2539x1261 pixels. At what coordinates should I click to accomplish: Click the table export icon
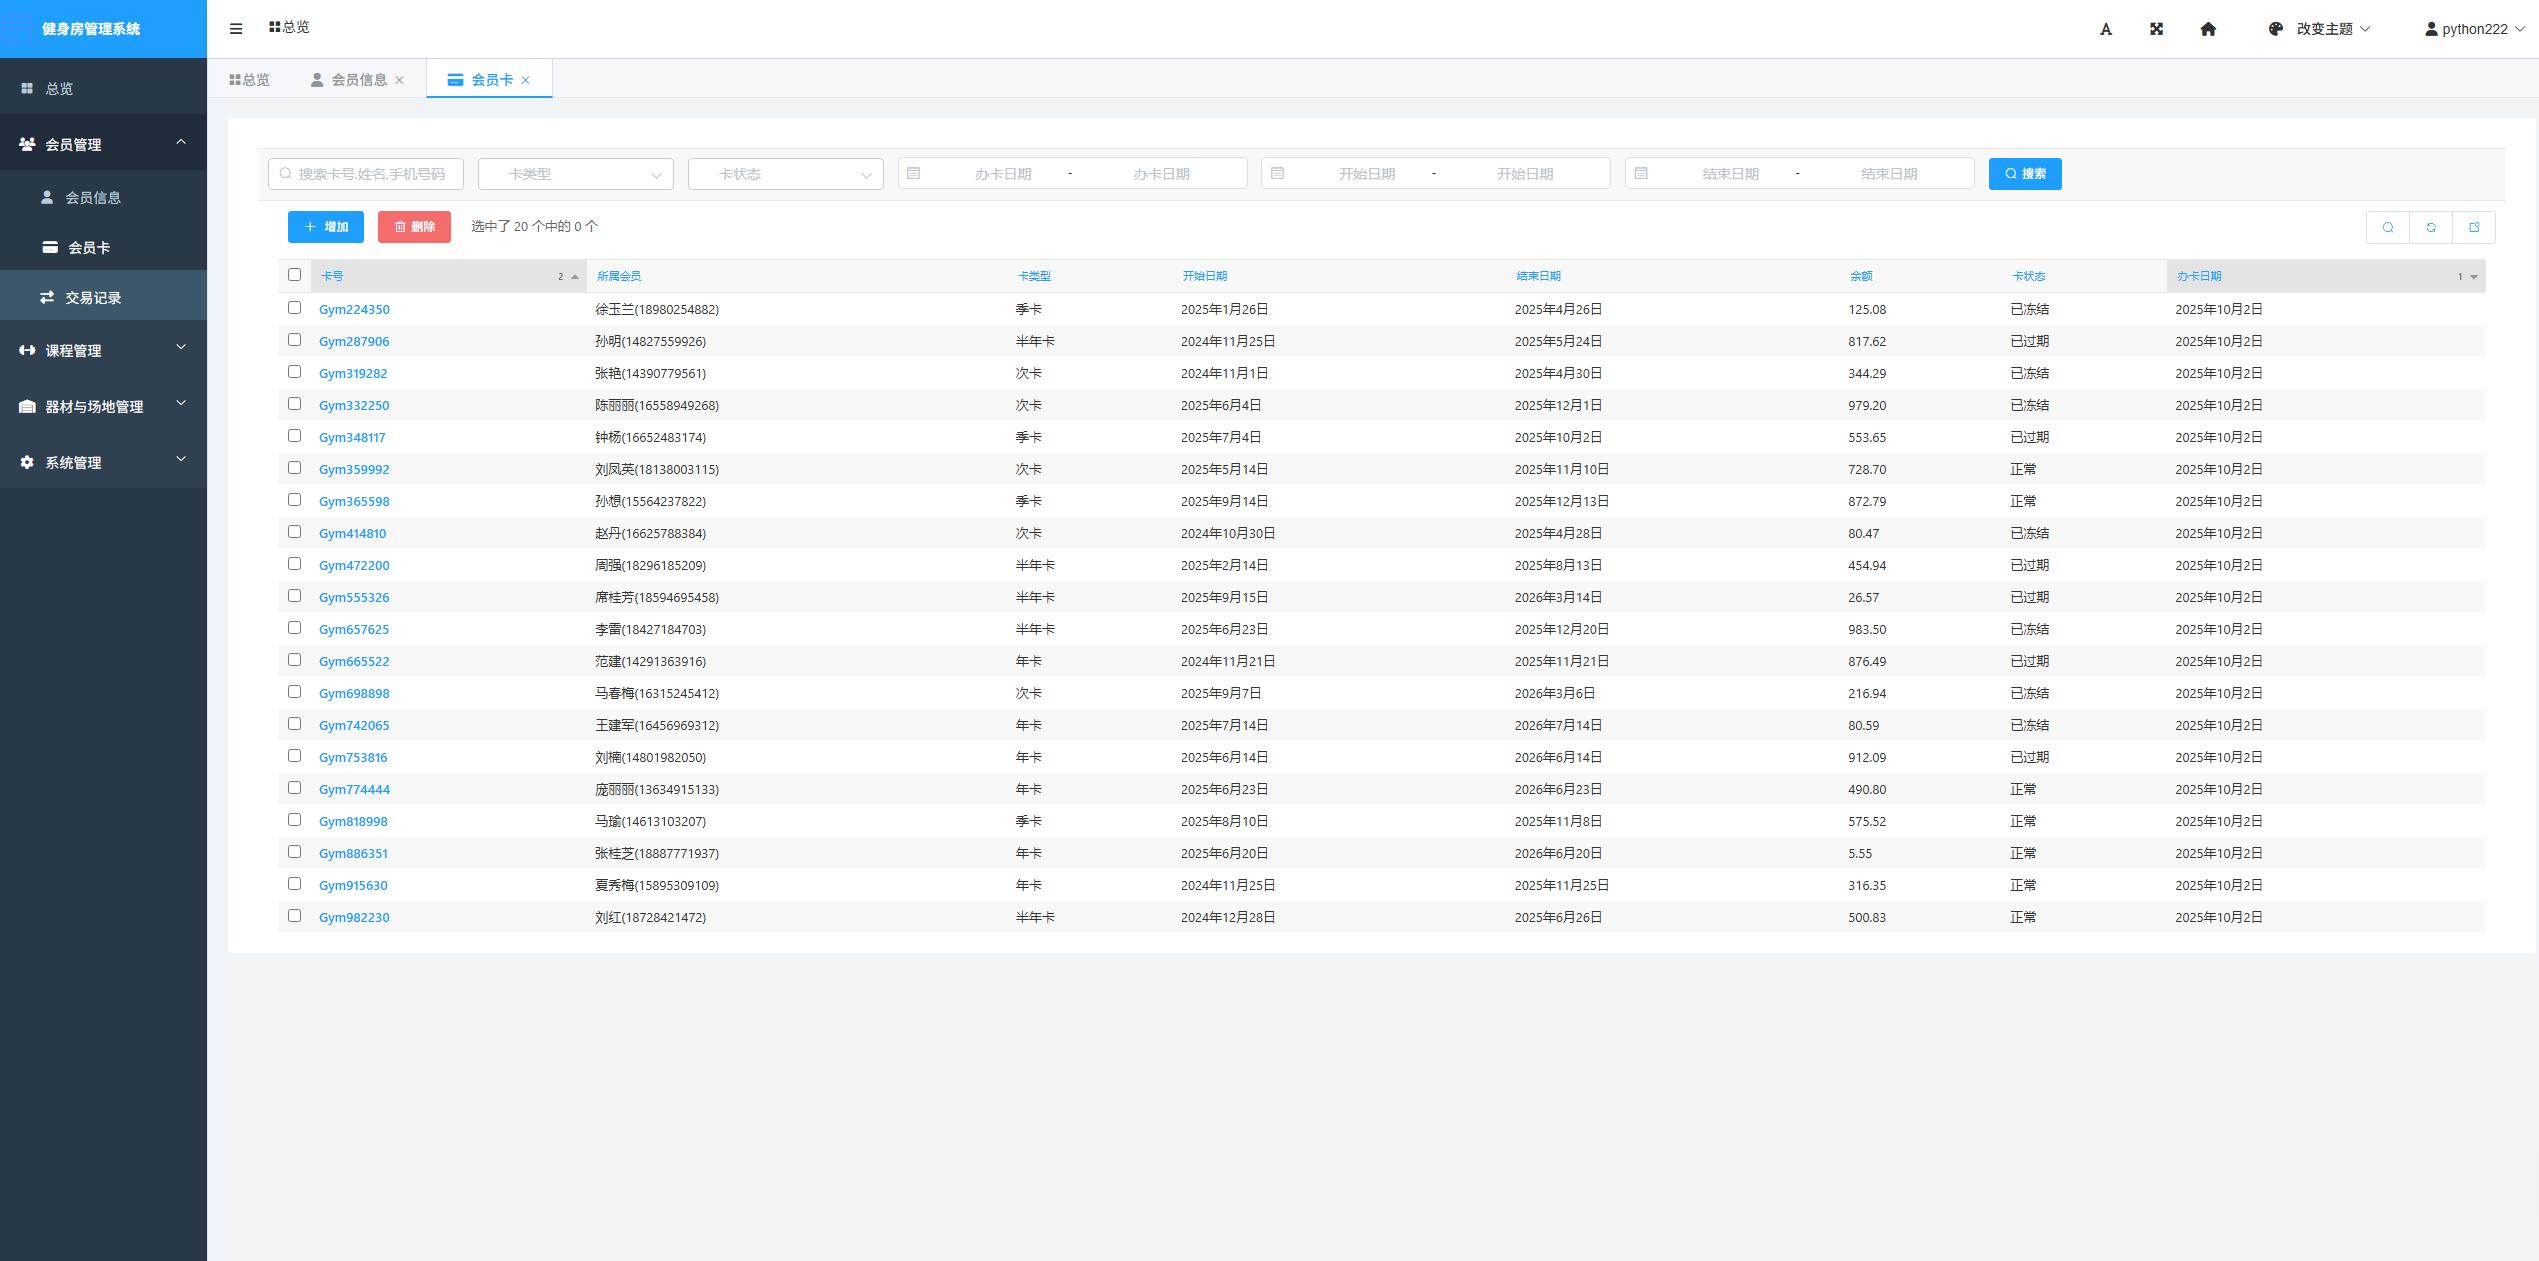click(x=2474, y=227)
